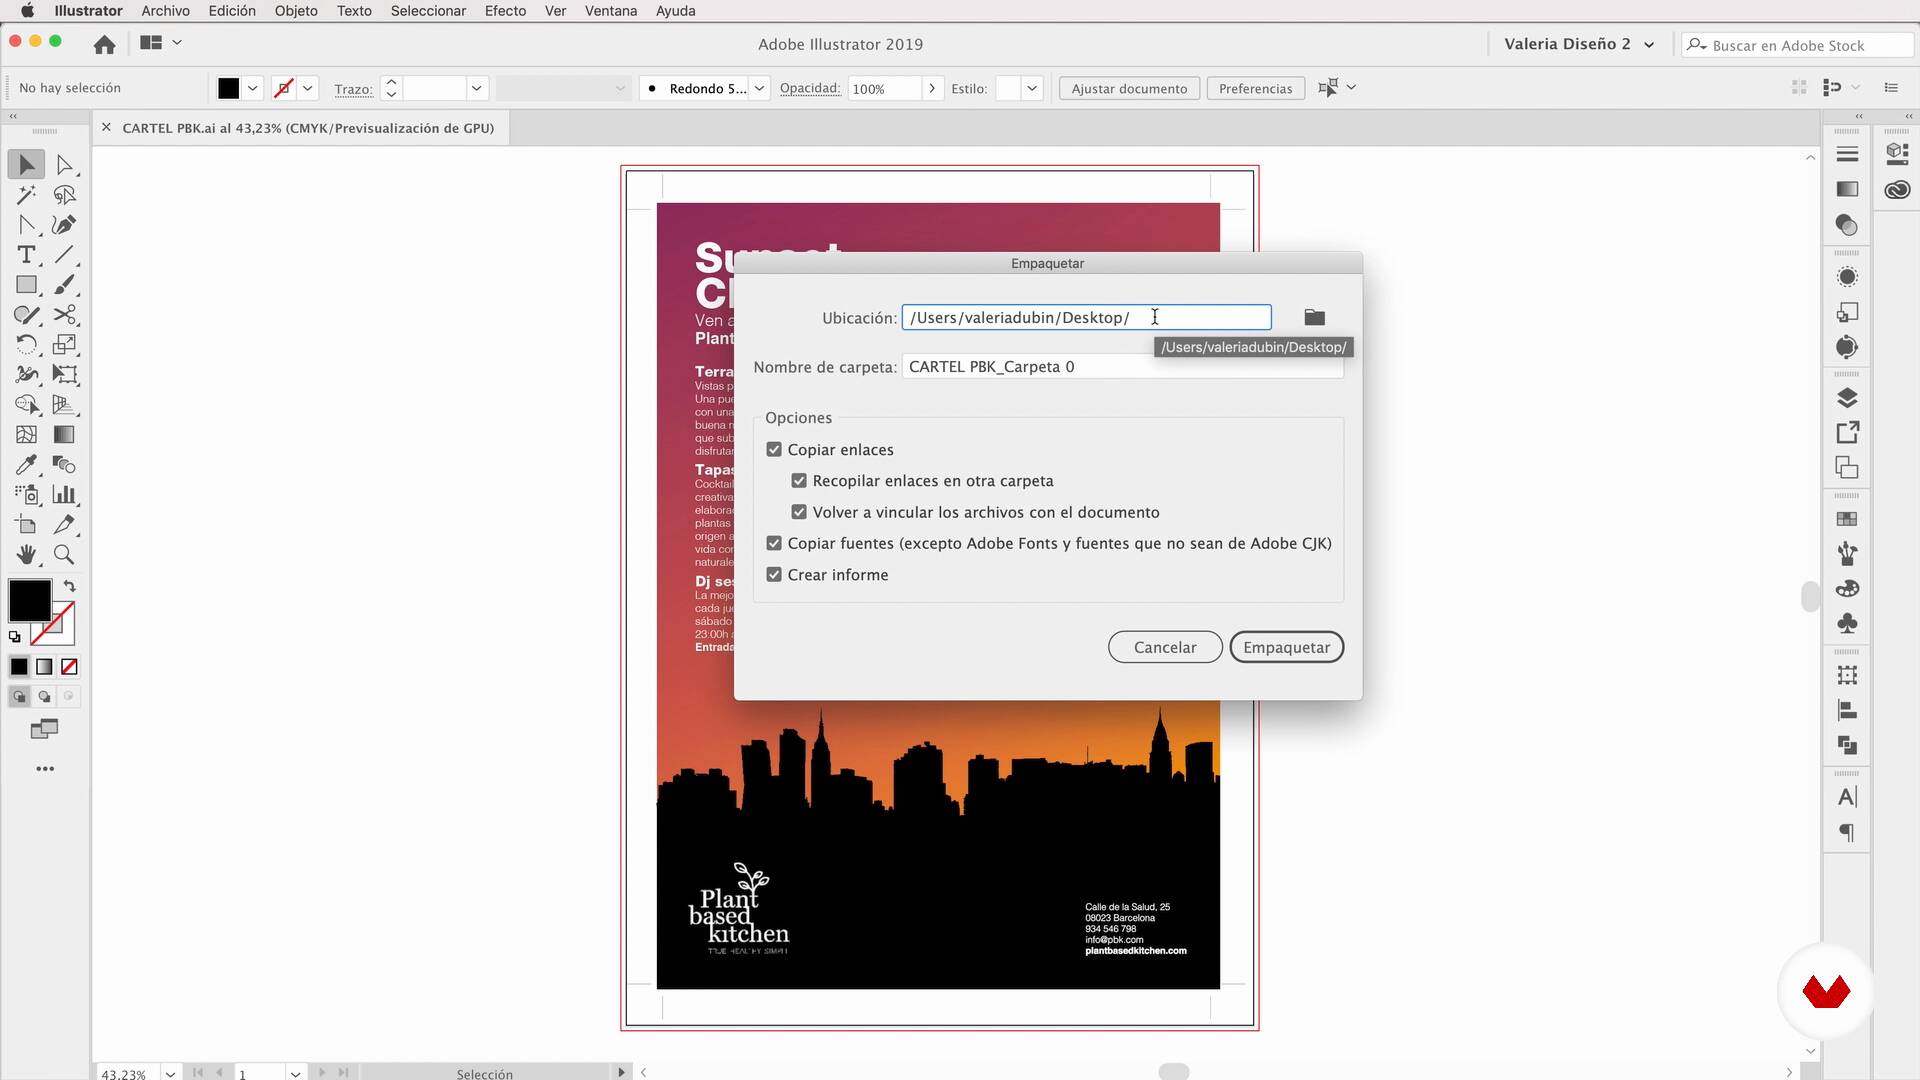Select the Lasso tool
This screenshot has height=1080, width=1920.
[x=64, y=194]
